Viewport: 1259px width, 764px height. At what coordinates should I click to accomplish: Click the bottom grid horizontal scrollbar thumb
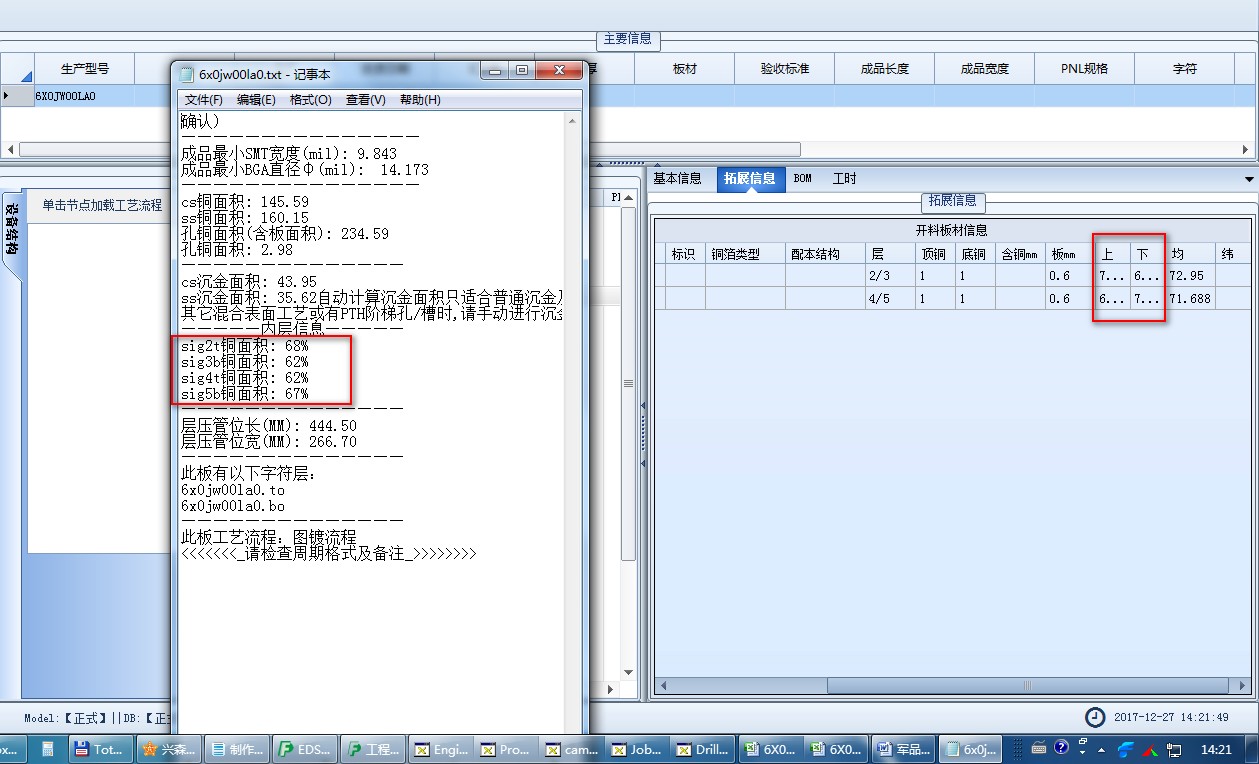pyautogui.click(x=1027, y=686)
